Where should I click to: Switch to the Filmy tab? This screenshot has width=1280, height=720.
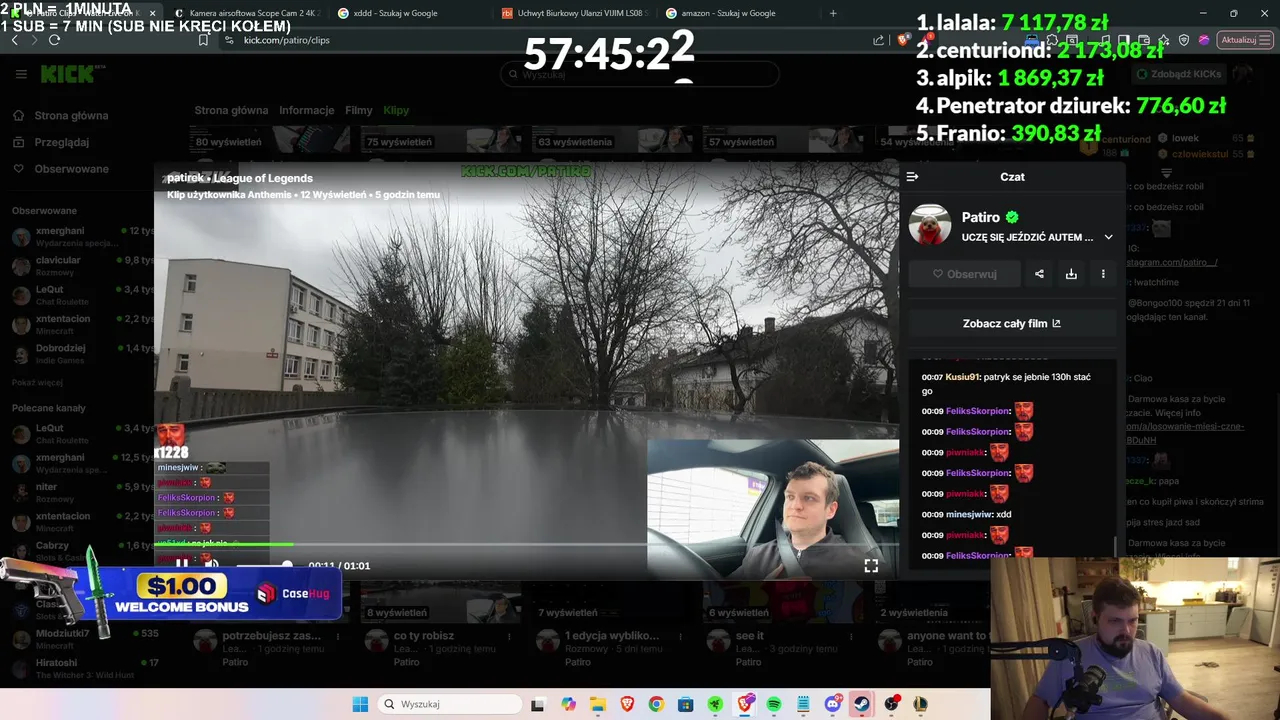point(359,110)
